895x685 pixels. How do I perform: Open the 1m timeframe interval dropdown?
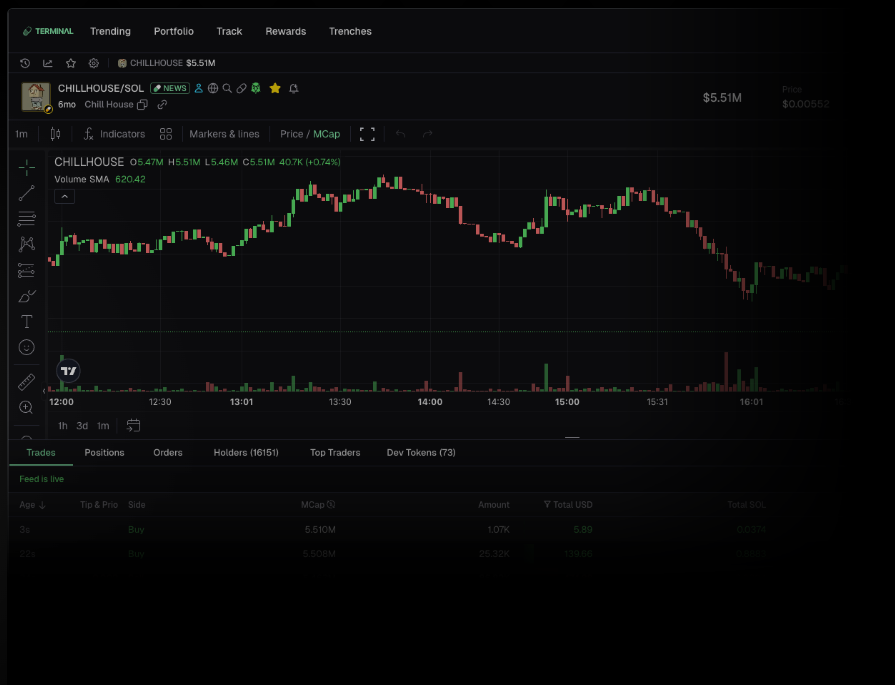point(21,134)
